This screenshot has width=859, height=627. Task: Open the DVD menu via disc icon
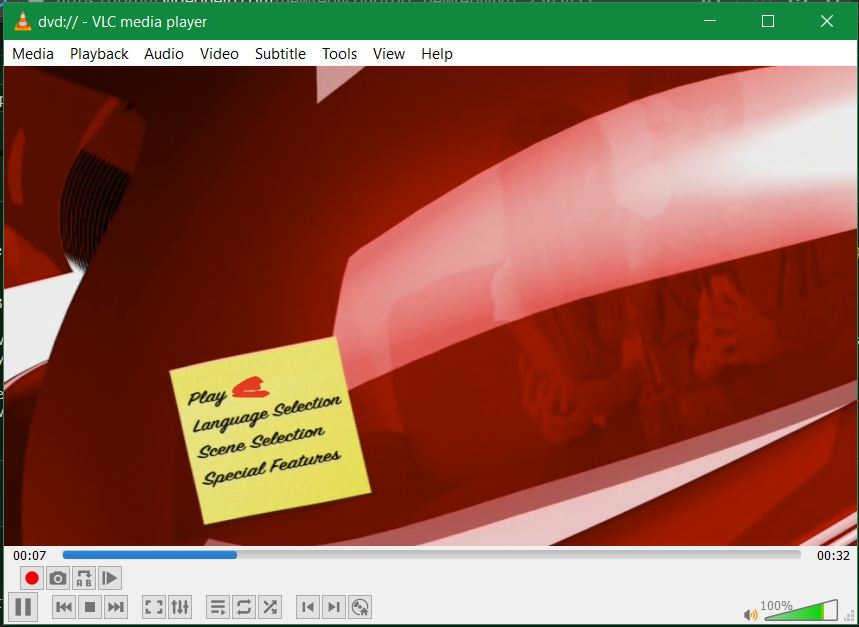[360, 607]
